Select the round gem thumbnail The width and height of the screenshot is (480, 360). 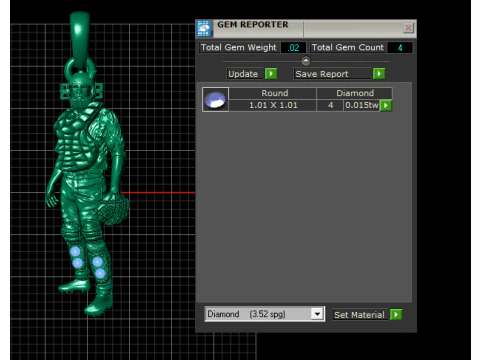215,99
